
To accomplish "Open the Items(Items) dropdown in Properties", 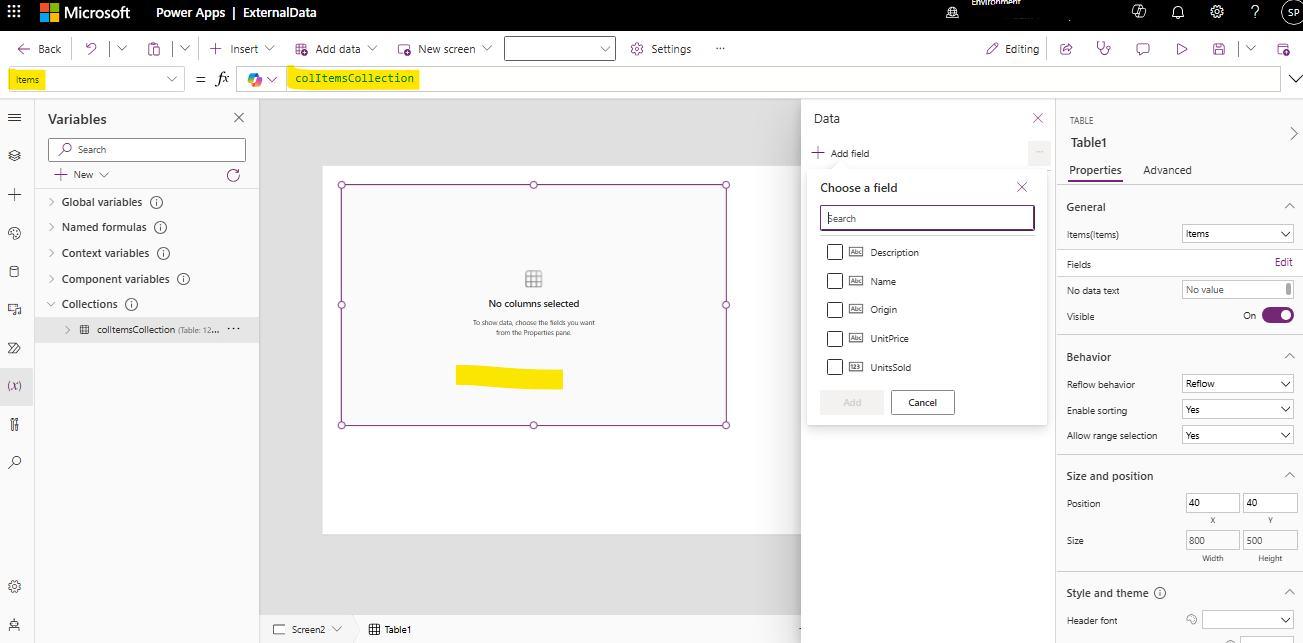I will [1238, 234].
